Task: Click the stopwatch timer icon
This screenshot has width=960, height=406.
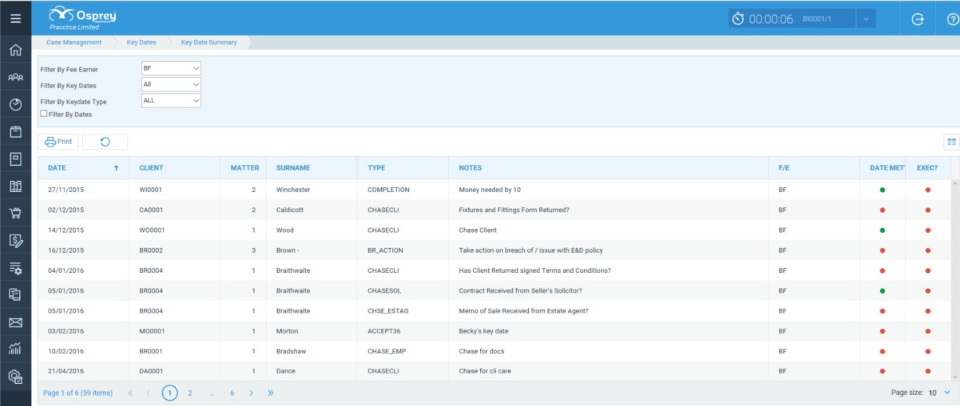Action: 738,19
